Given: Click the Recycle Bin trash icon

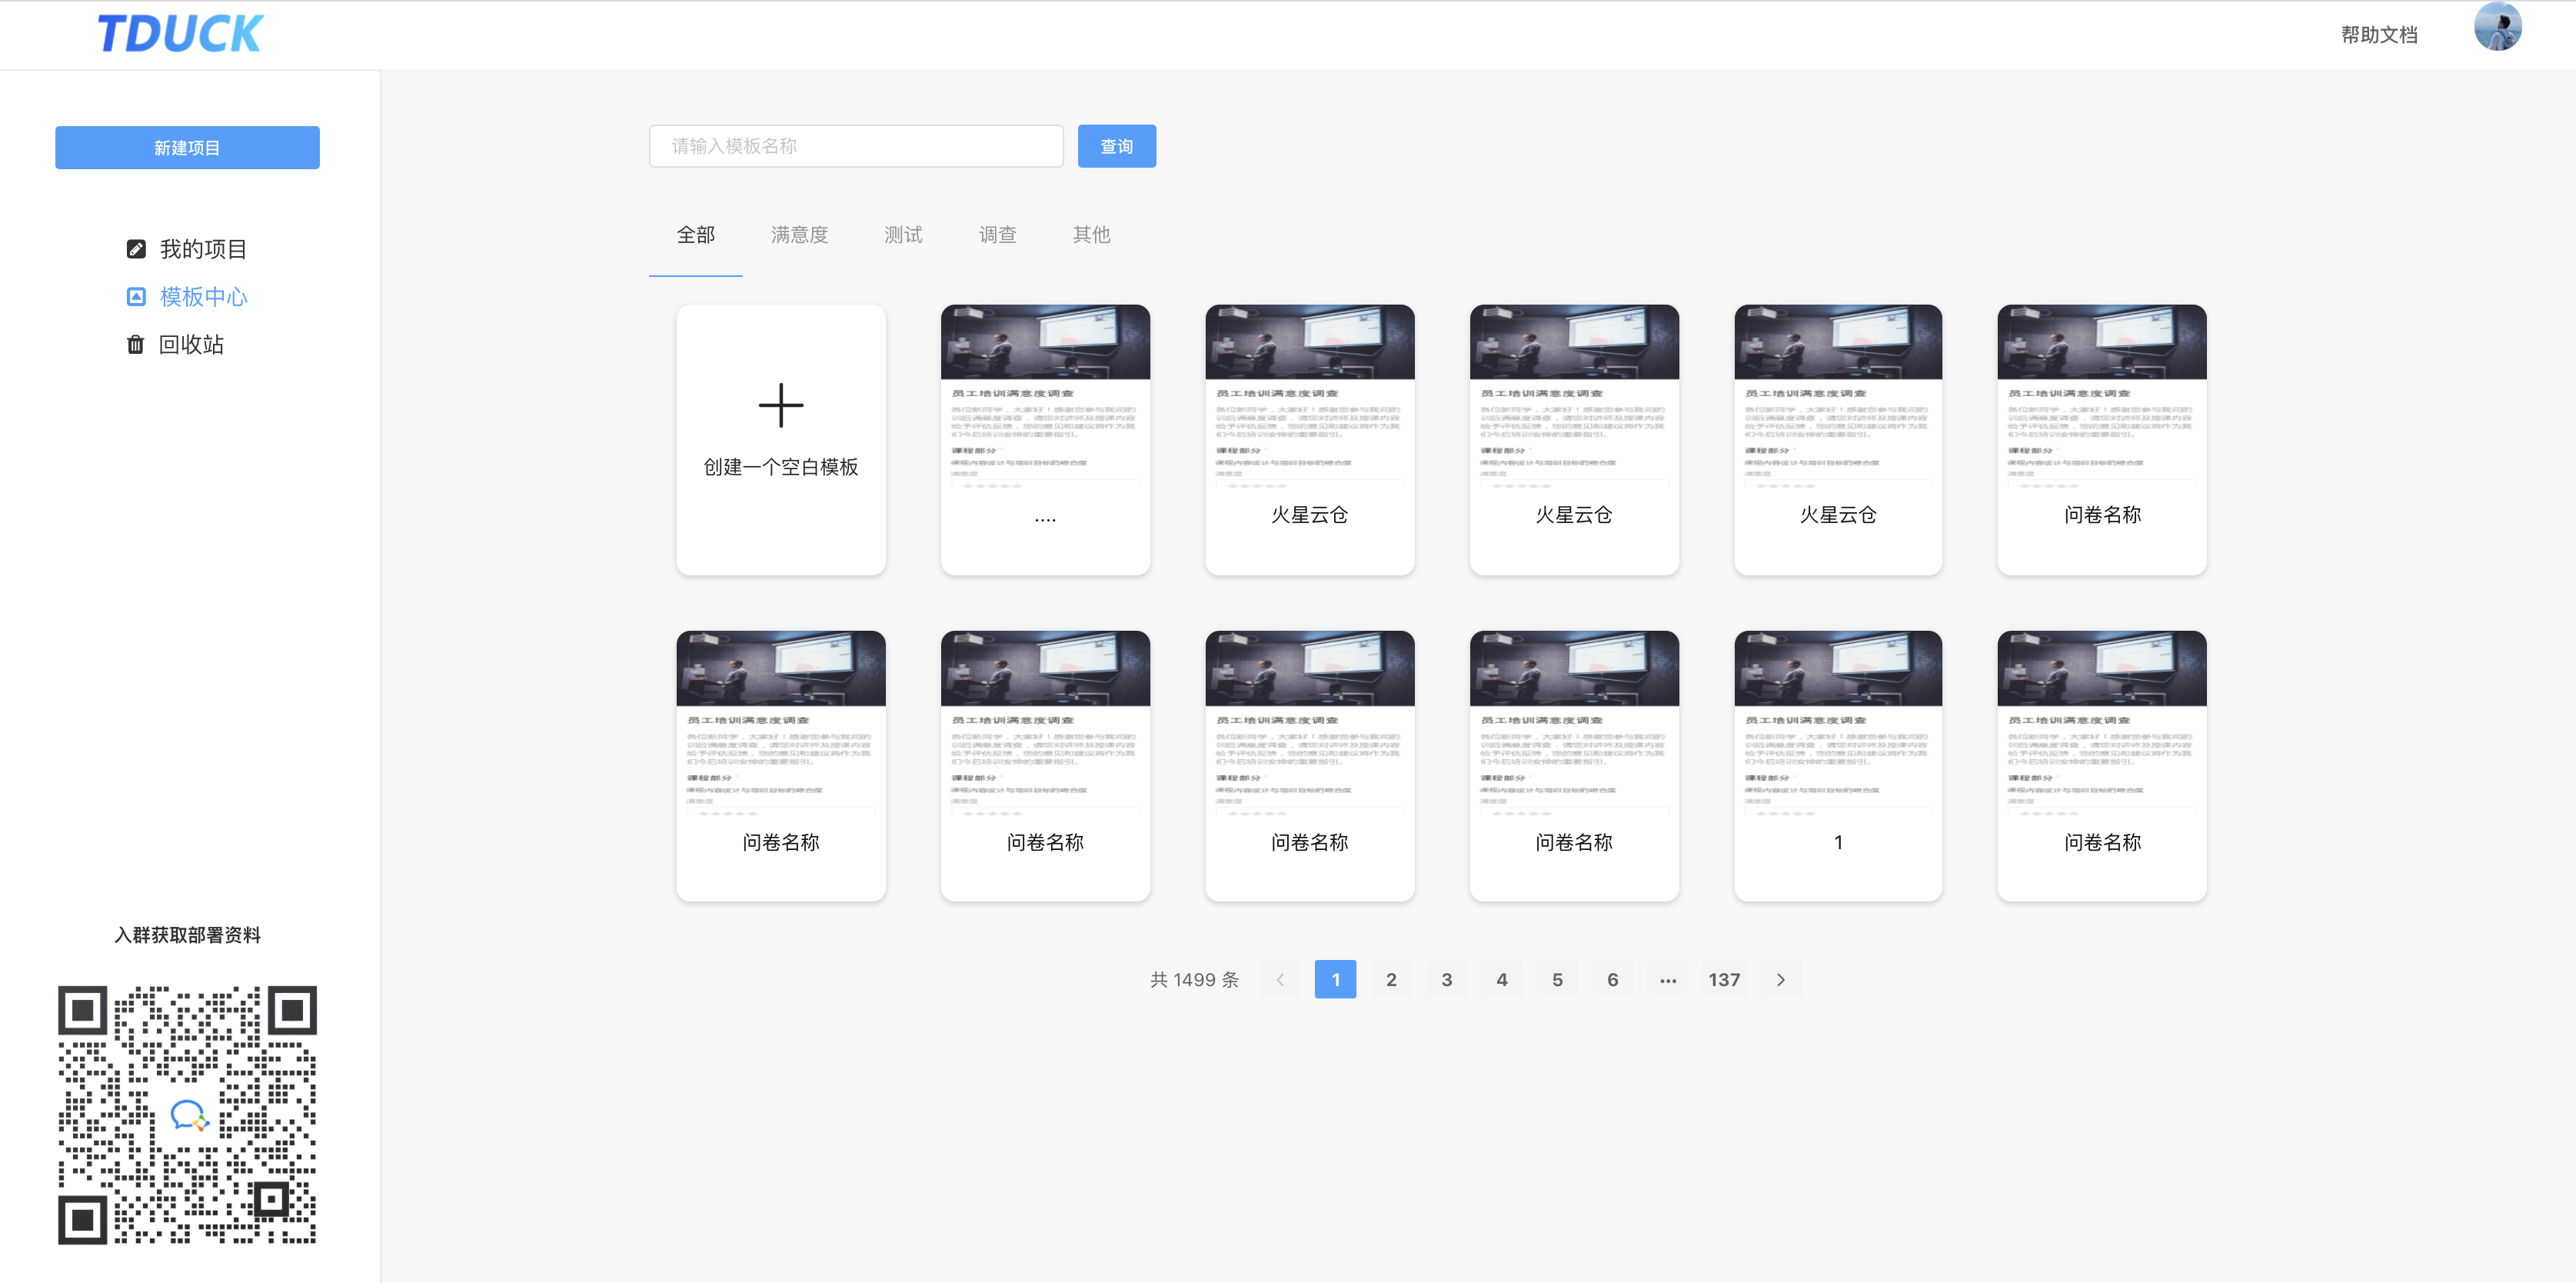Looking at the screenshot, I should coord(136,345).
